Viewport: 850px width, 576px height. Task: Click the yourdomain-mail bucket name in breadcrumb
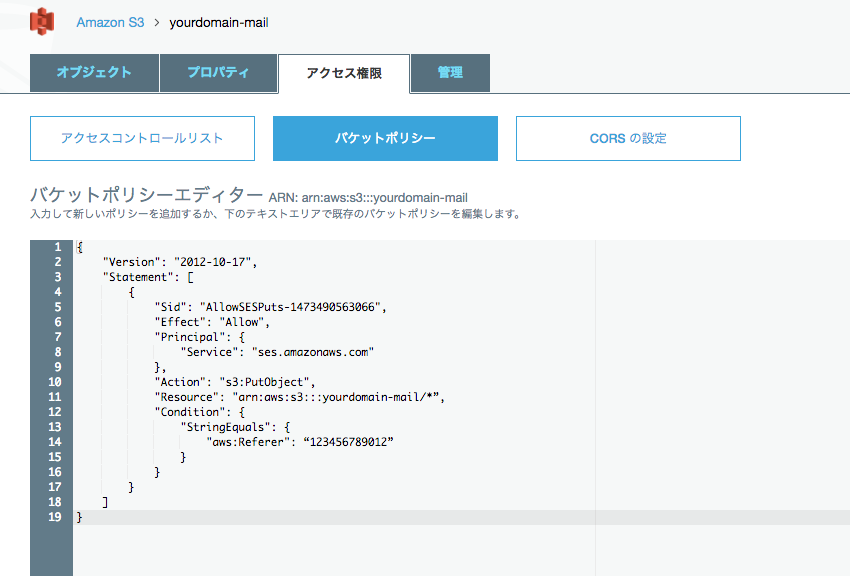click(218, 23)
